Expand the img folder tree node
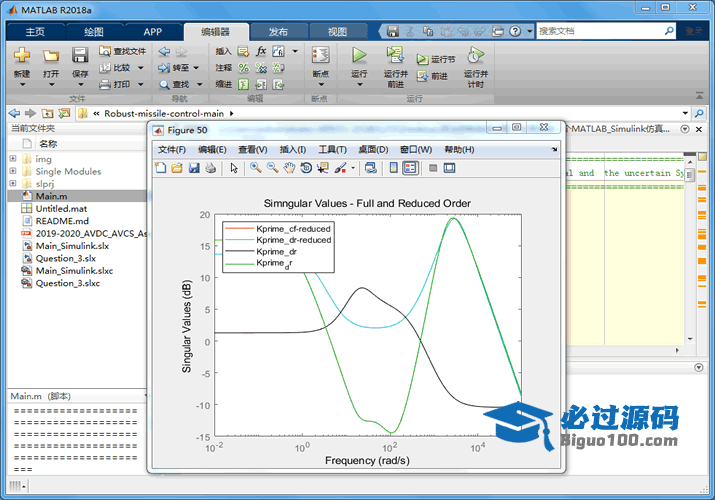The width and height of the screenshot is (715, 500). [x=13, y=159]
